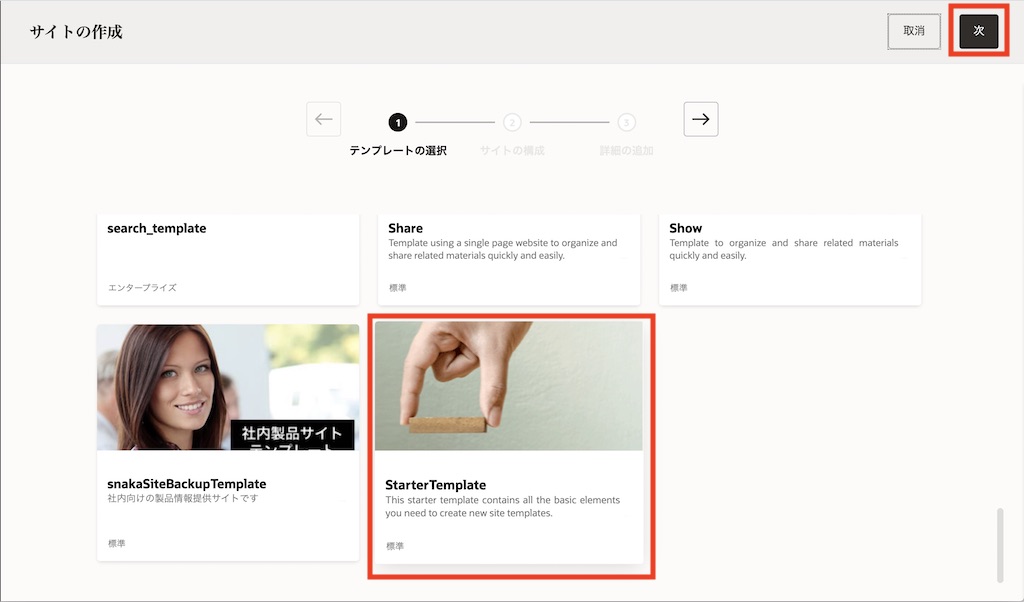Select step 1 circle in wizard

[398, 123]
